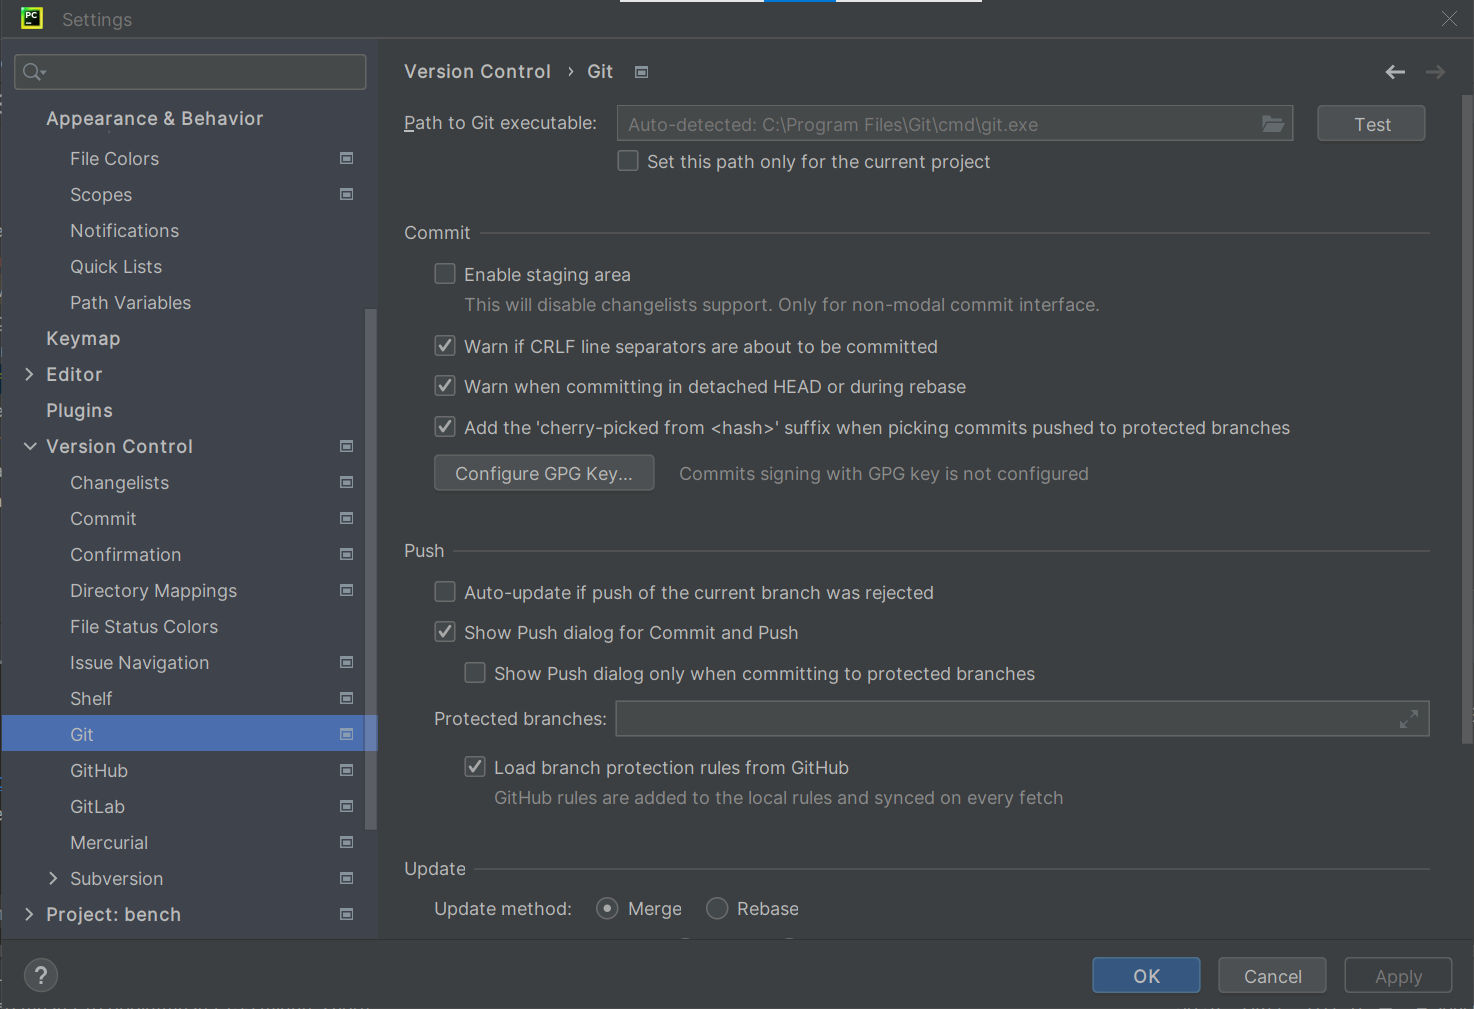This screenshot has height=1009, width=1474.
Task: Uncheck Show Push dialog for Commit and Push
Action: tap(445, 632)
